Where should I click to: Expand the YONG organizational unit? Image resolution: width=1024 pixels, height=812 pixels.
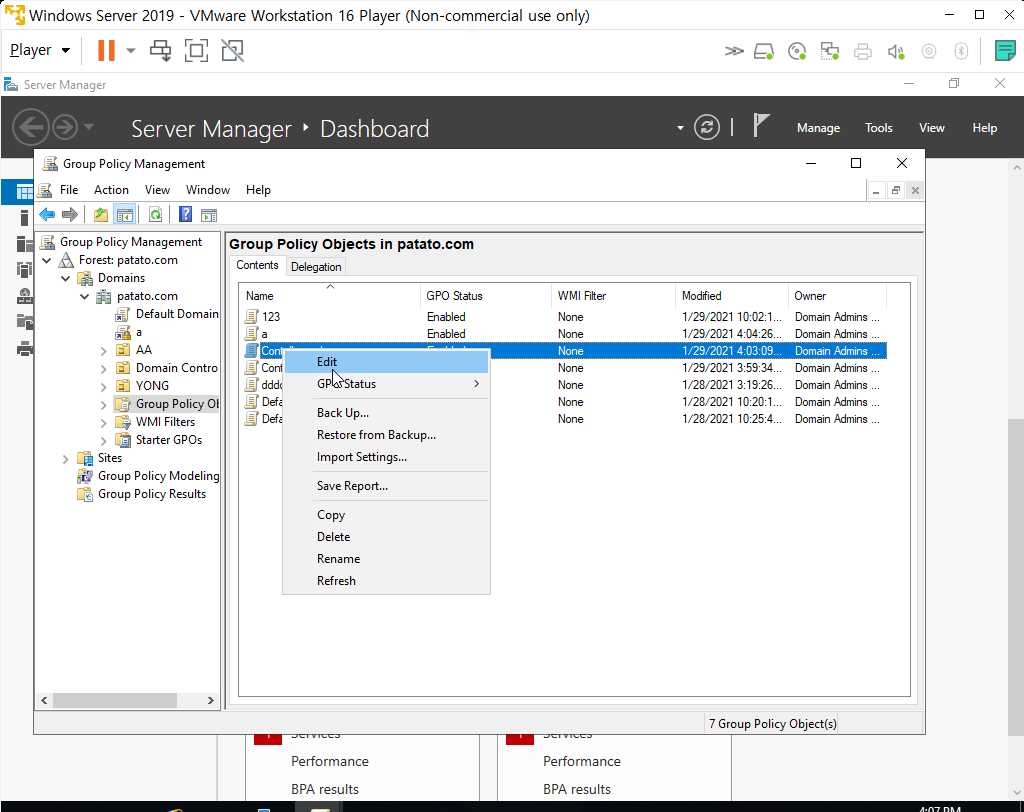(104, 387)
